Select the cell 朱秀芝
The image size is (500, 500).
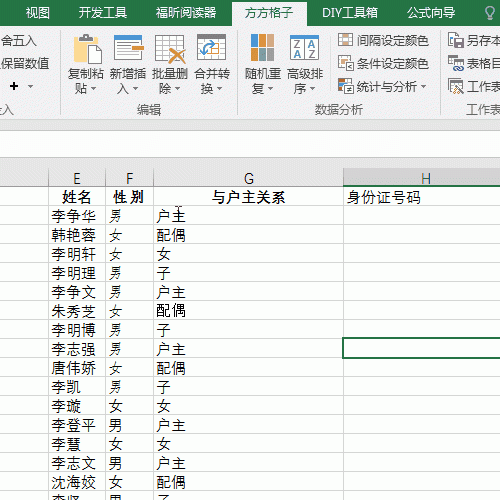tap(77, 311)
